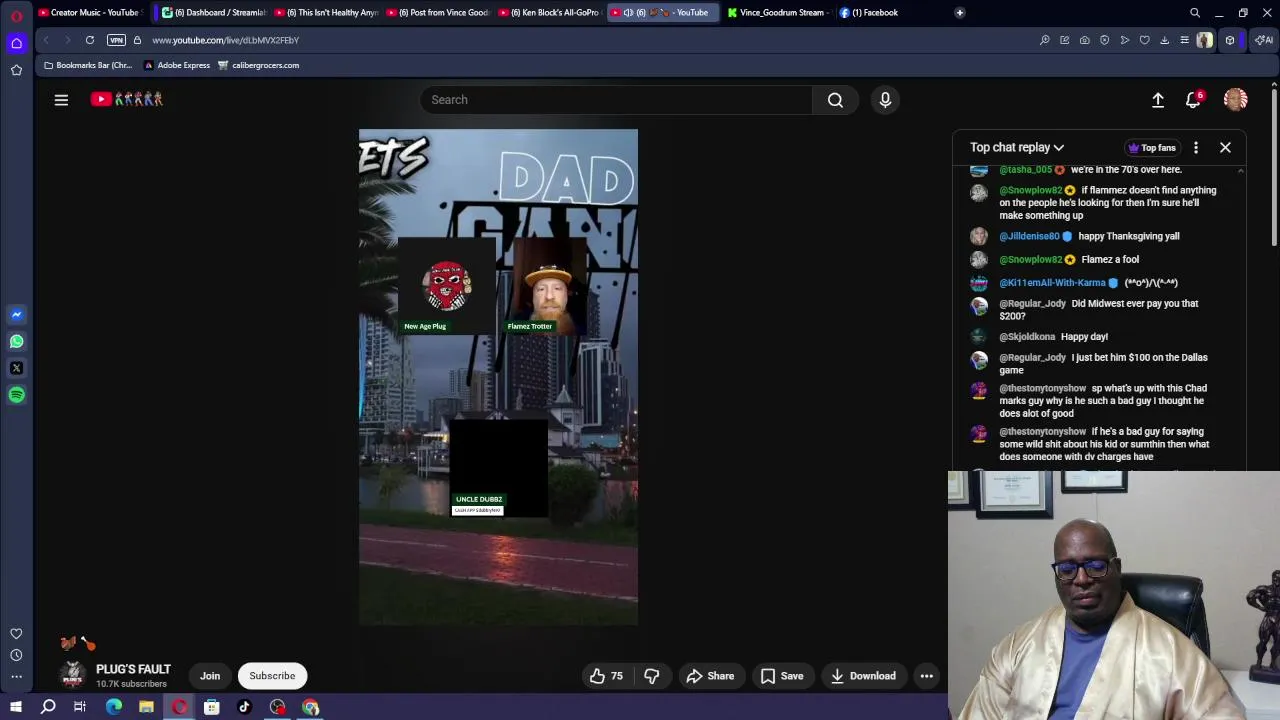Image resolution: width=1280 pixels, height=720 pixels.
Task: Switch to Creator Music YouTube tab
Action: 88,13
